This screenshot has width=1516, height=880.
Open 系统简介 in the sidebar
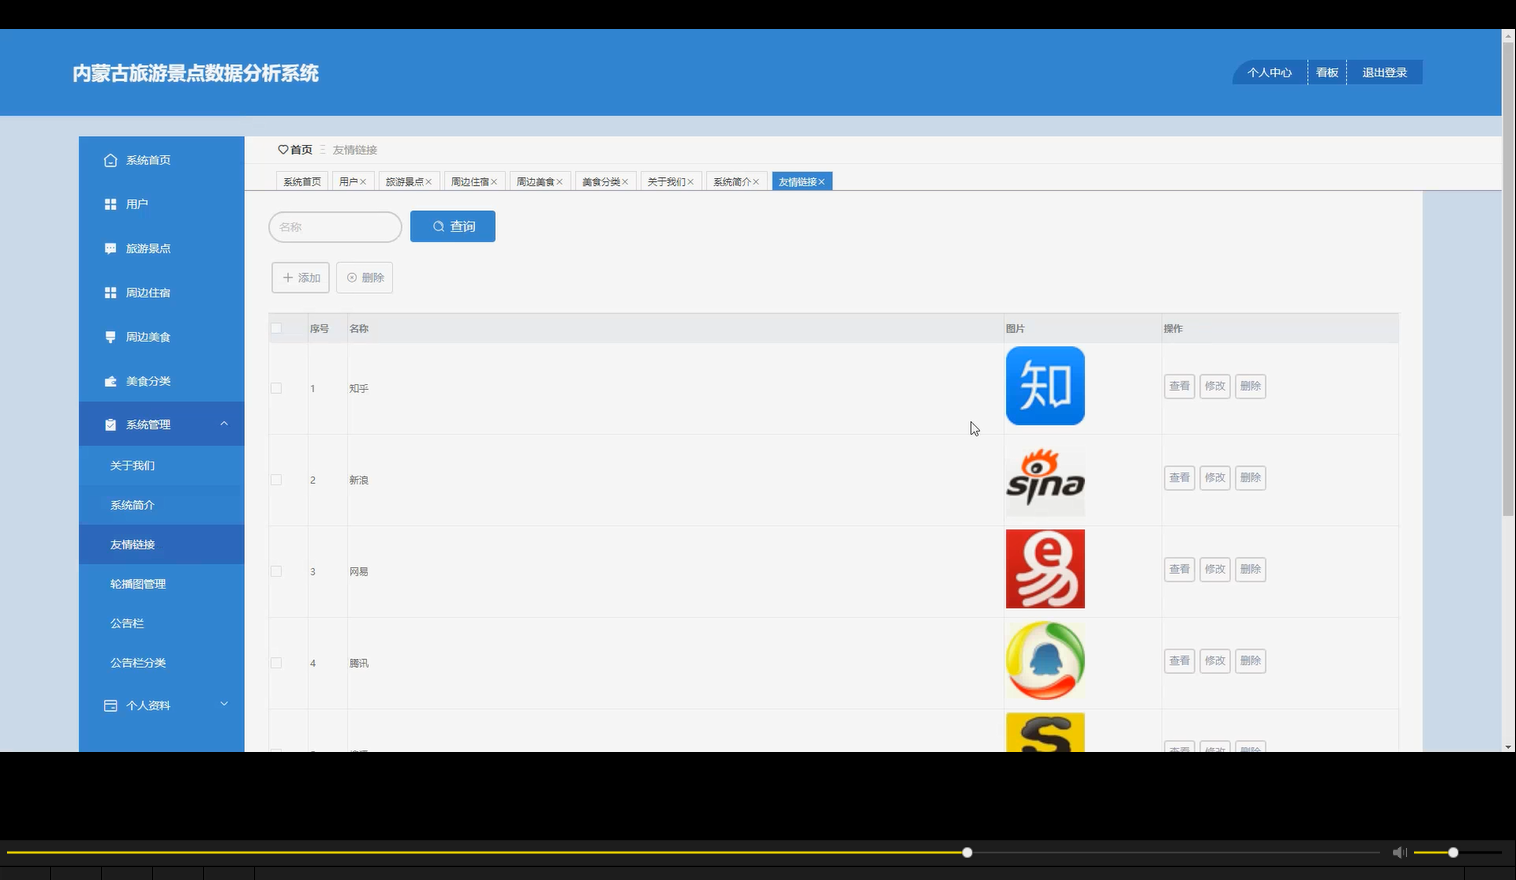point(162,505)
